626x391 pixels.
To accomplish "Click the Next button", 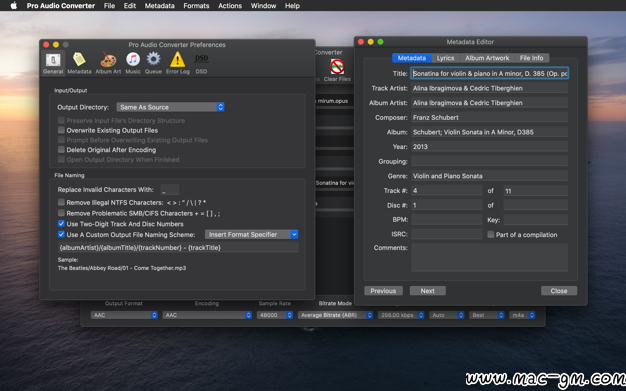I will 428,291.
